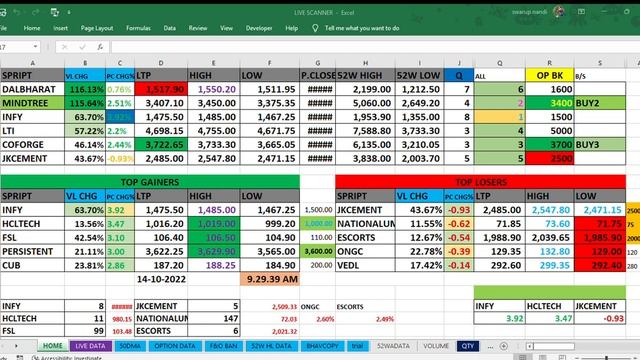Open the View ribbon tab
The width and height of the screenshot is (640, 360).
coord(227,28)
